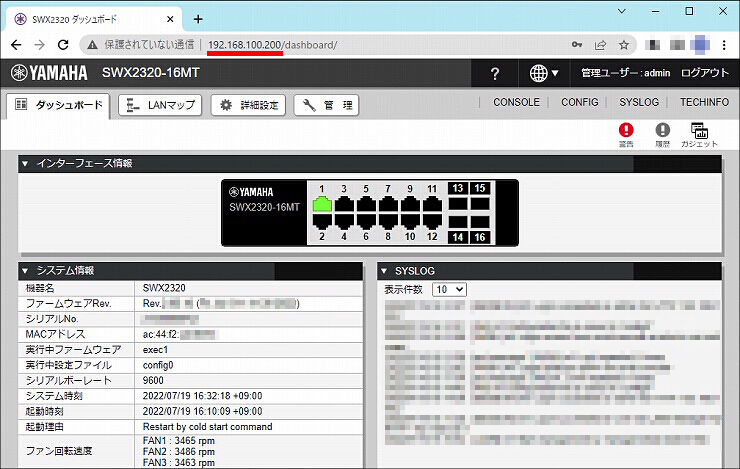Click LAN port 12 icon
The image size is (740, 469).
[x=432, y=221]
